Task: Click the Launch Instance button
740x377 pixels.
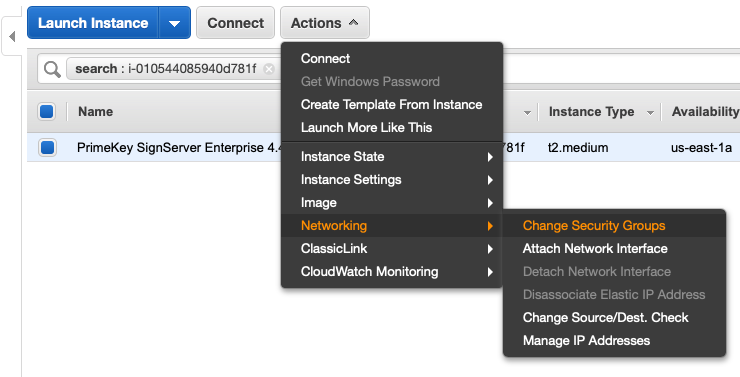Action: [93, 23]
